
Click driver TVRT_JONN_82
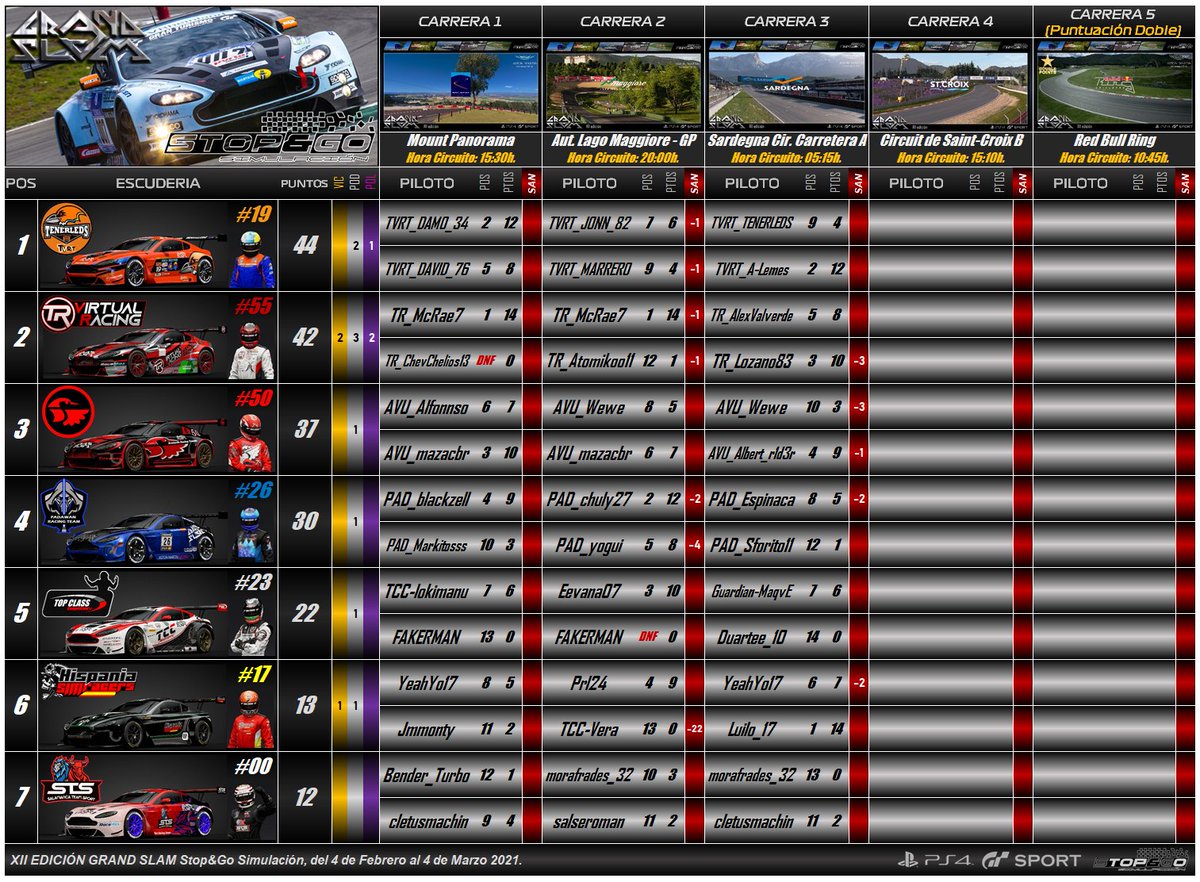point(590,222)
